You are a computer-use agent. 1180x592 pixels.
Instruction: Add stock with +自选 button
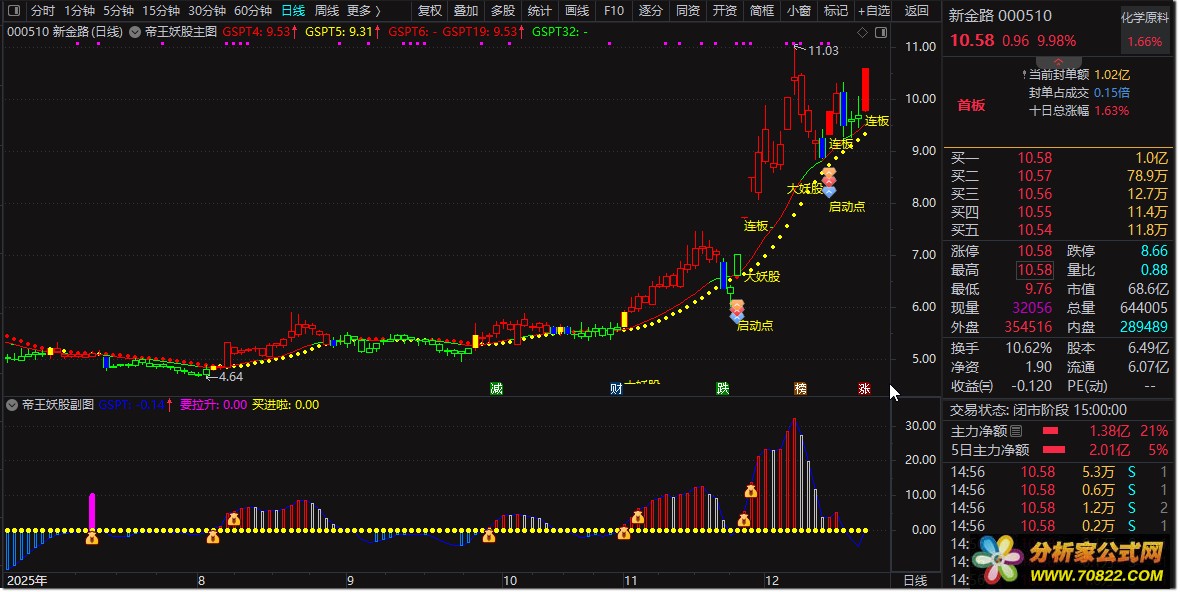874,11
